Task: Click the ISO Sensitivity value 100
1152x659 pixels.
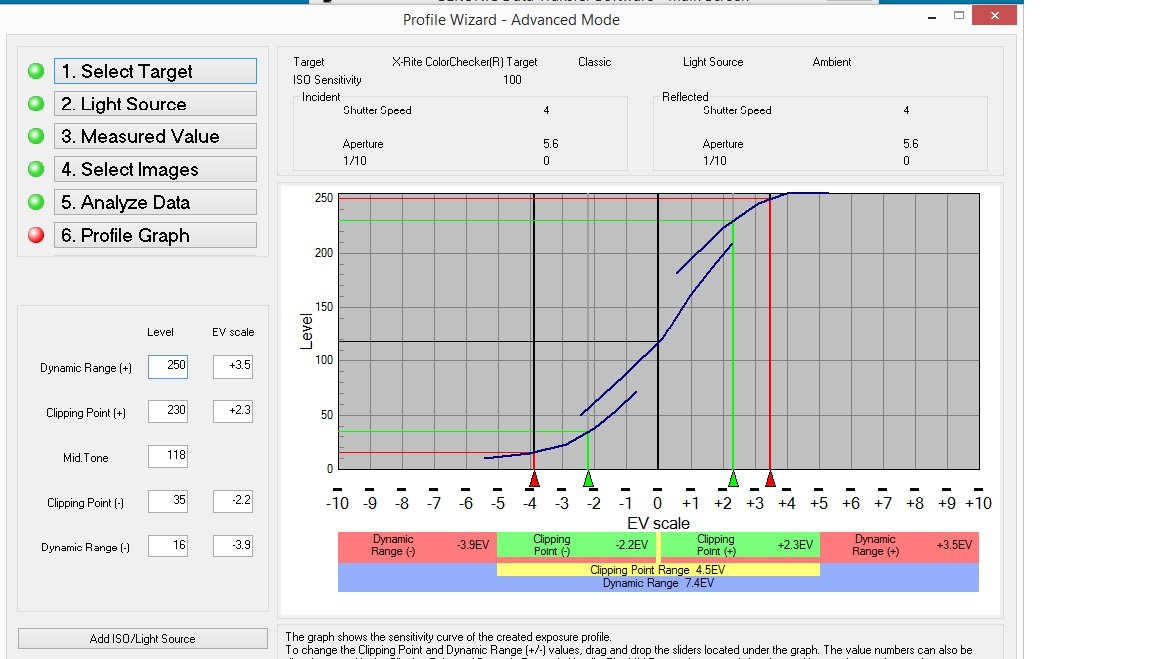Action: tap(512, 80)
